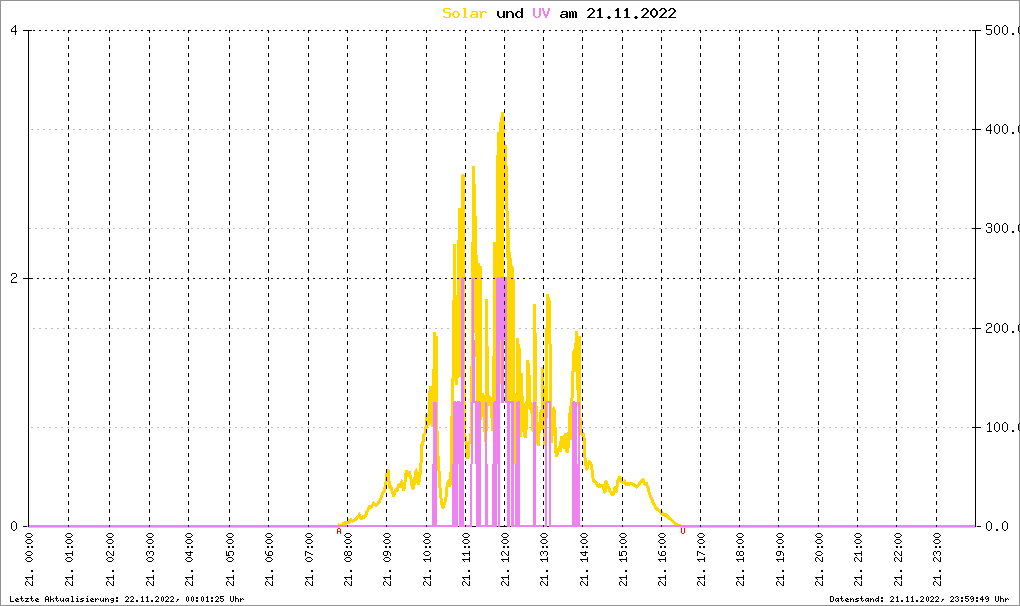Click the date "21.11.2022" in chart title
The image size is (1020, 606).
click(x=631, y=13)
